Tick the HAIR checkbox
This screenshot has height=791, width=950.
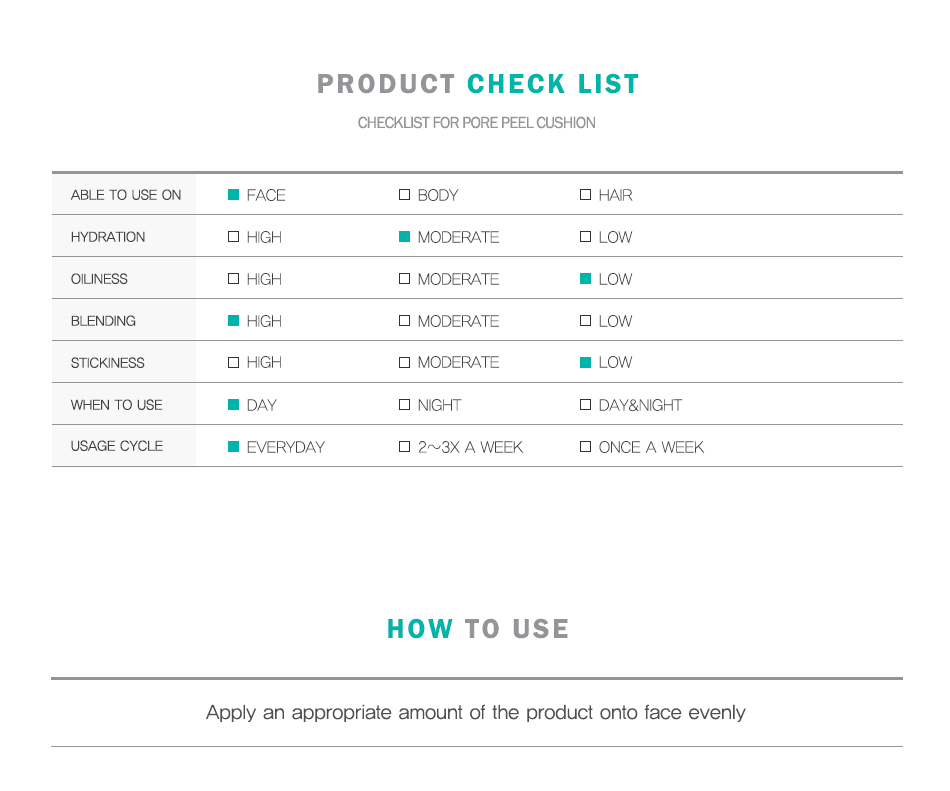pyautogui.click(x=586, y=195)
